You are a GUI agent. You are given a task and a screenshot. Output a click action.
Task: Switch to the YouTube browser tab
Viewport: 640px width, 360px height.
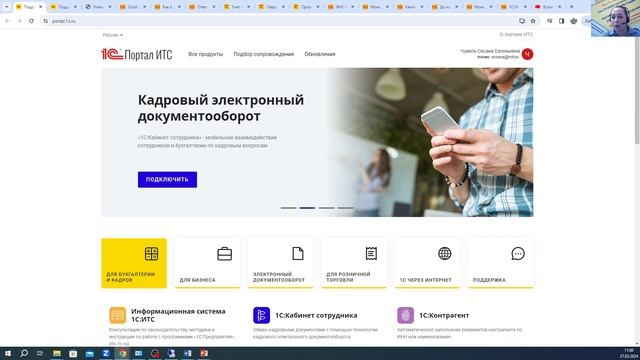[x=548, y=7]
